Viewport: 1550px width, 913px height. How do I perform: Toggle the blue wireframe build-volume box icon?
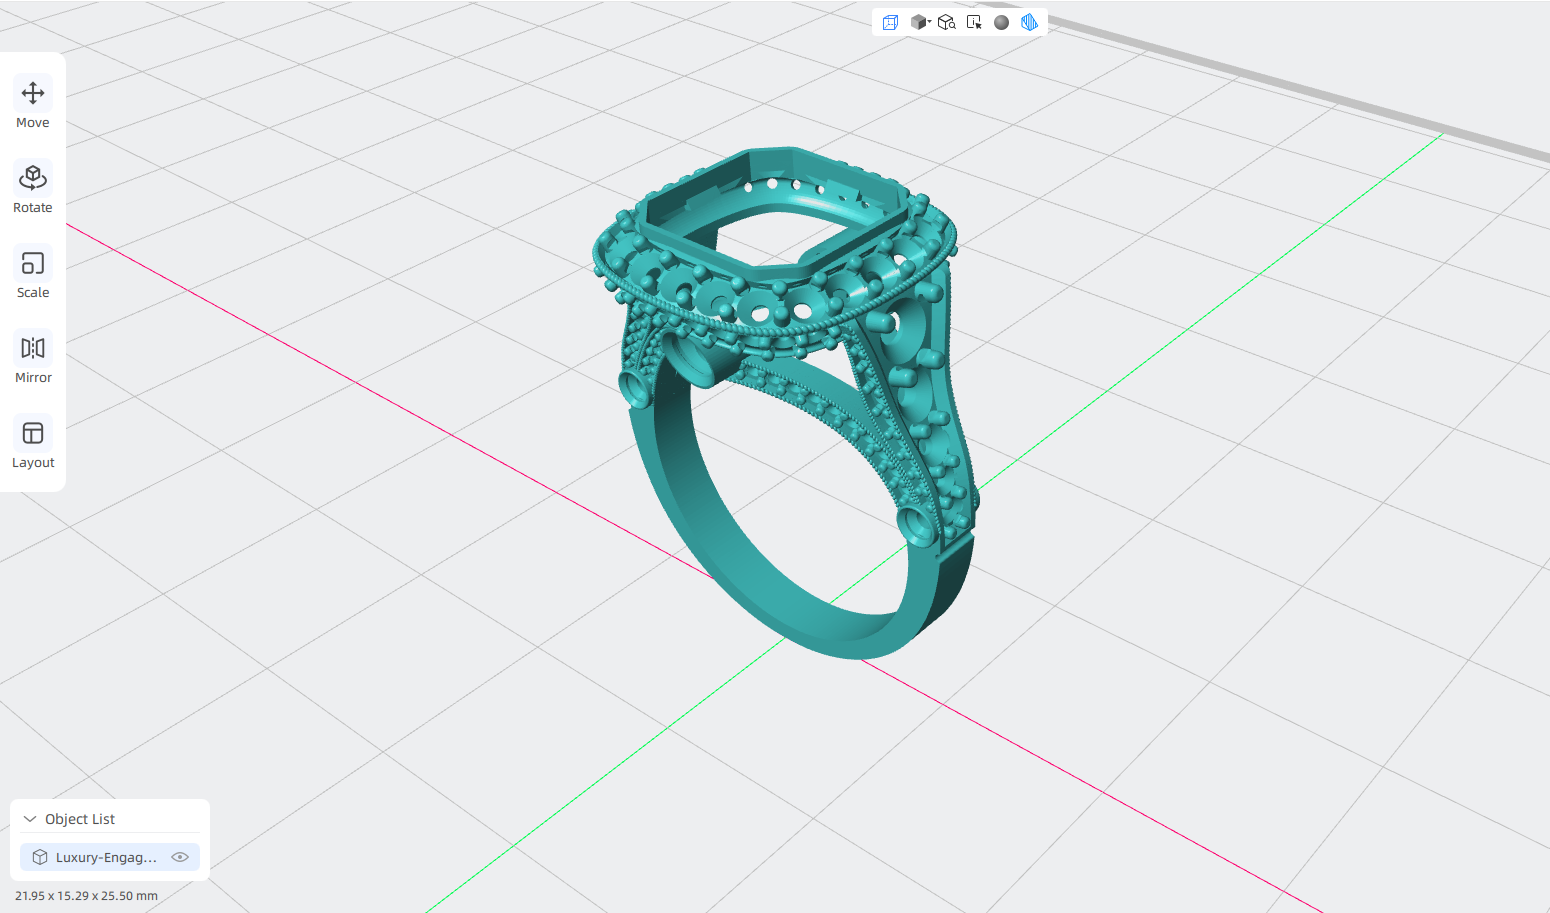(890, 22)
